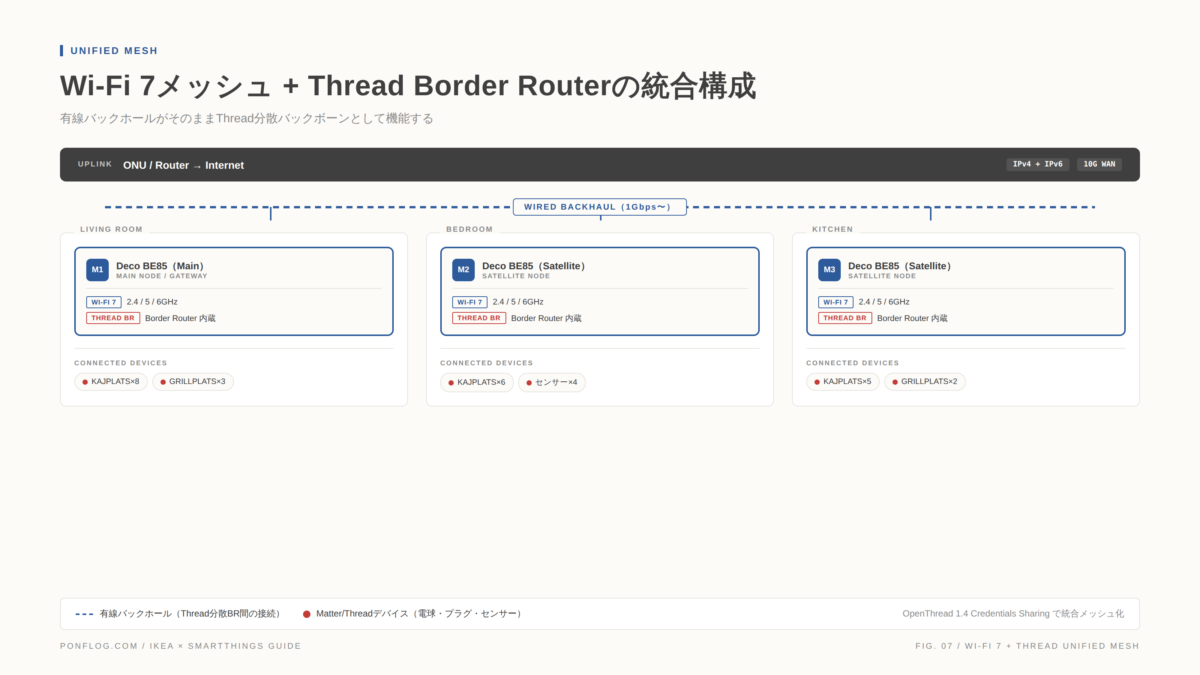Click SATELLITE NODE under the M3 node
Image resolution: width=1200 pixels, height=675 pixels.
coord(882,276)
